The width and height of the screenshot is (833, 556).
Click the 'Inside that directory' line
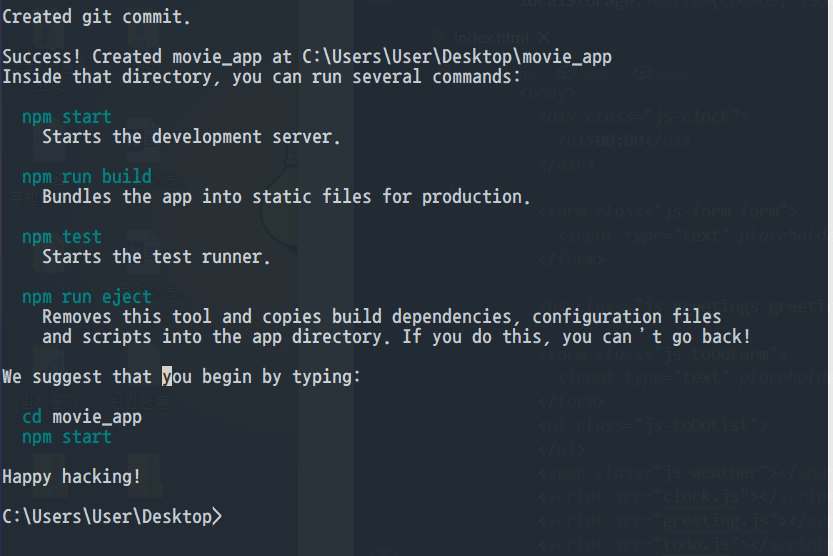coord(261,77)
